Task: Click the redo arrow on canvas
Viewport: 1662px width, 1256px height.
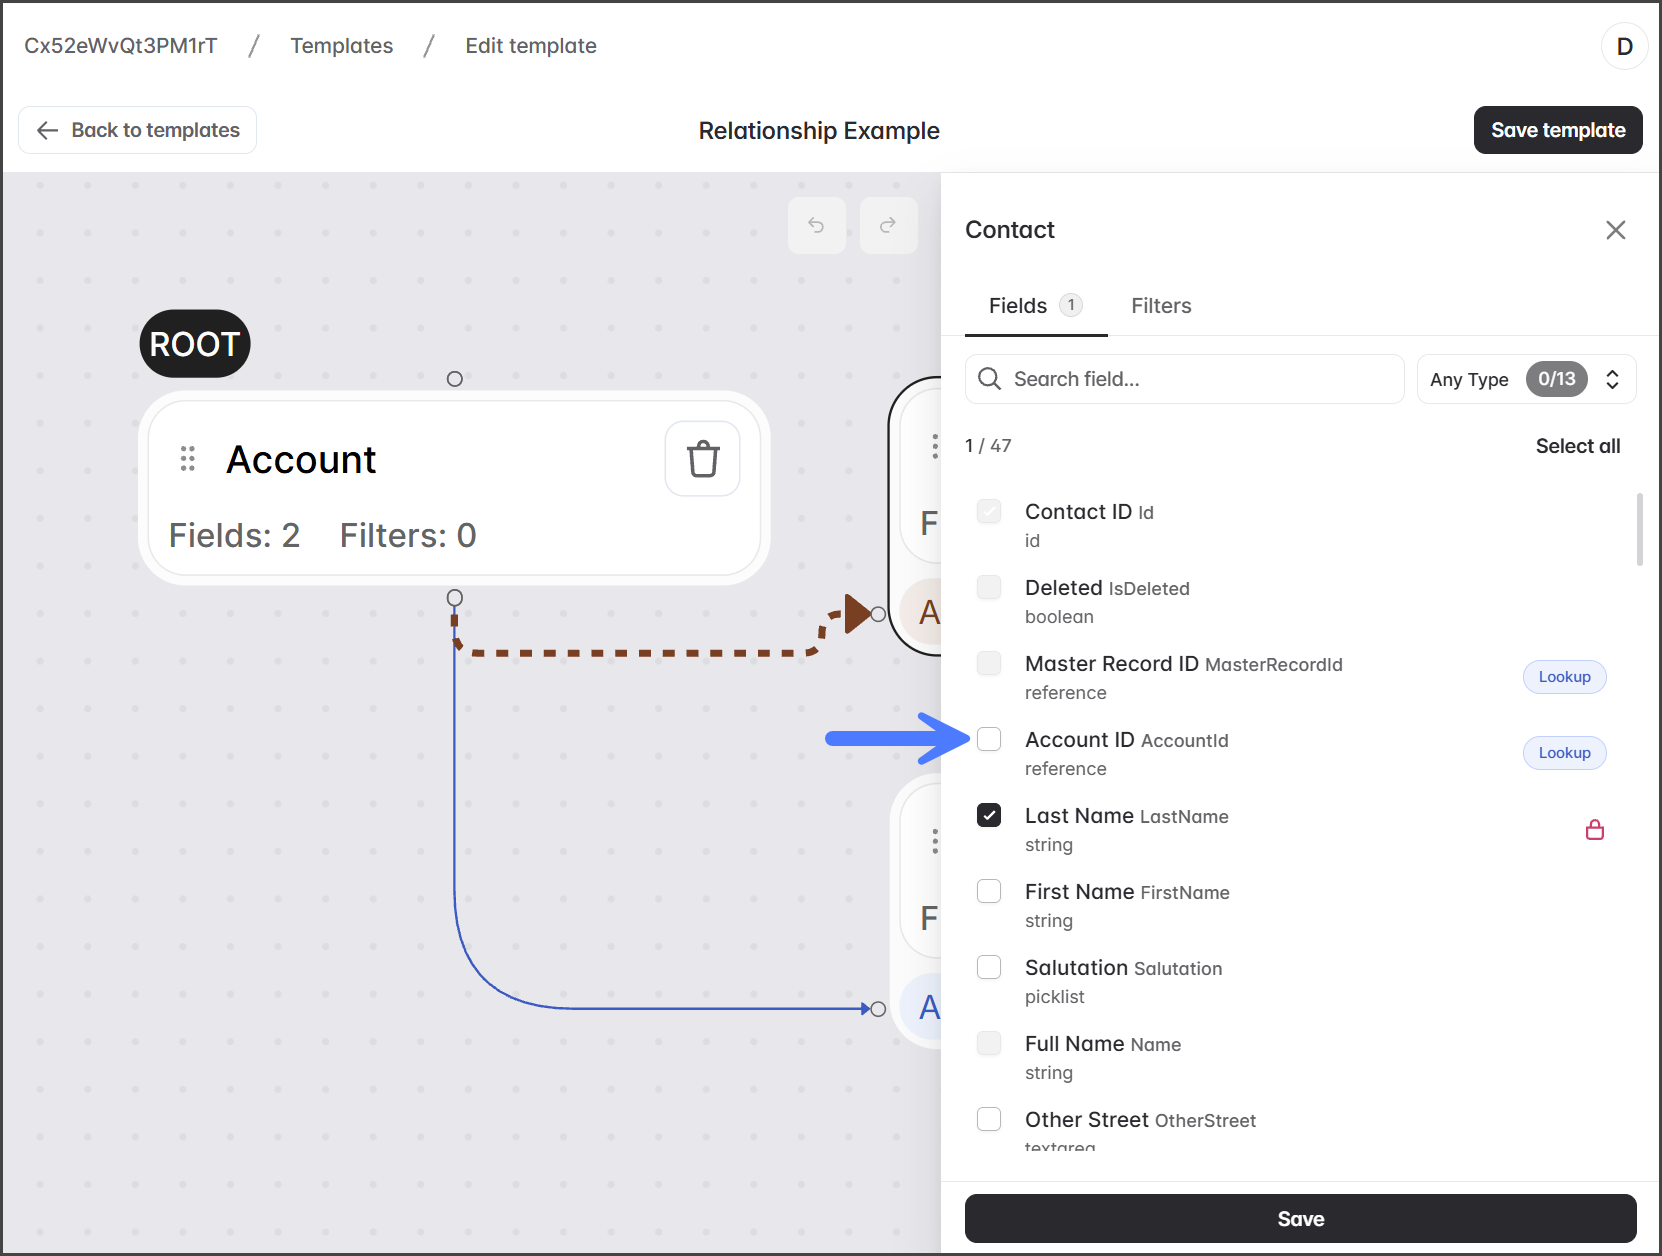Action: point(888,226)
